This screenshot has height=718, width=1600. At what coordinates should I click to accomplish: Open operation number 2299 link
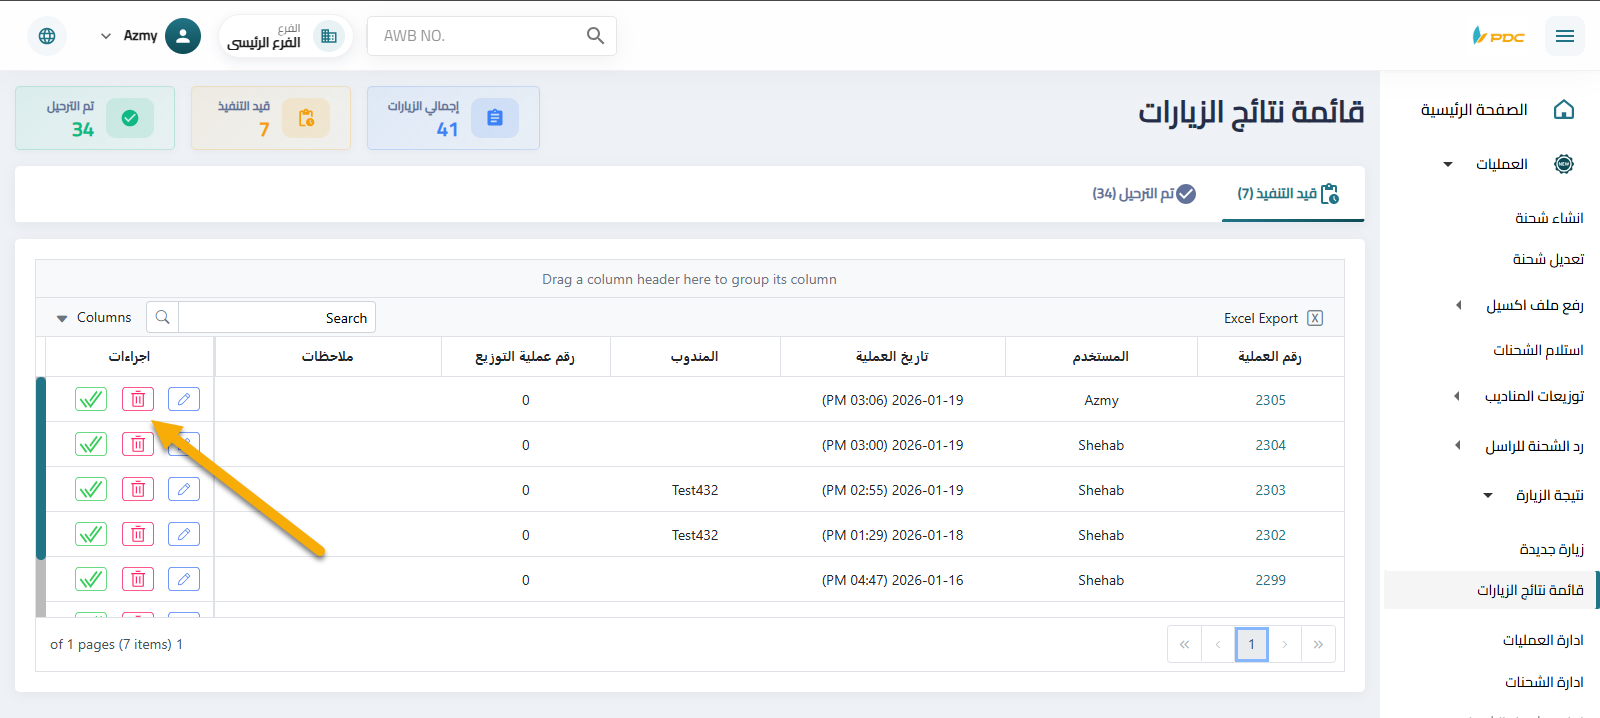click(x=1270, y=580)
